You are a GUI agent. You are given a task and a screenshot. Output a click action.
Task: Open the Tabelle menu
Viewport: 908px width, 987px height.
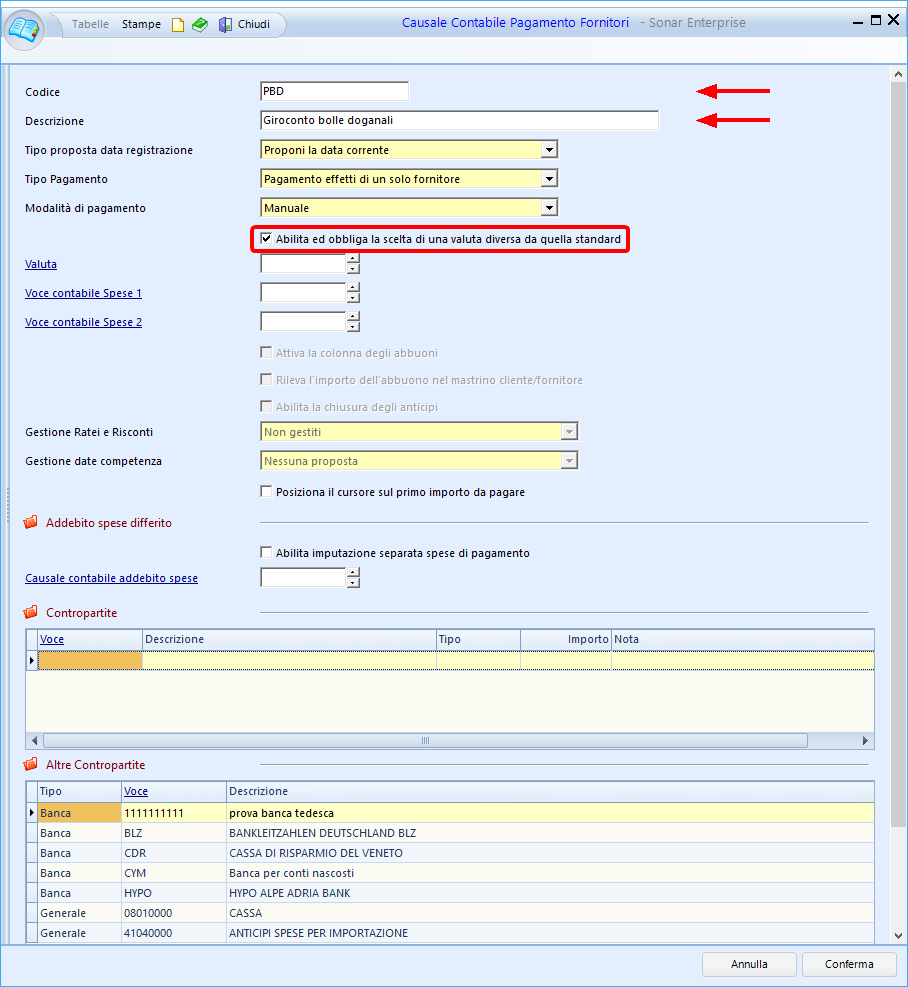(x=90, y=25)
